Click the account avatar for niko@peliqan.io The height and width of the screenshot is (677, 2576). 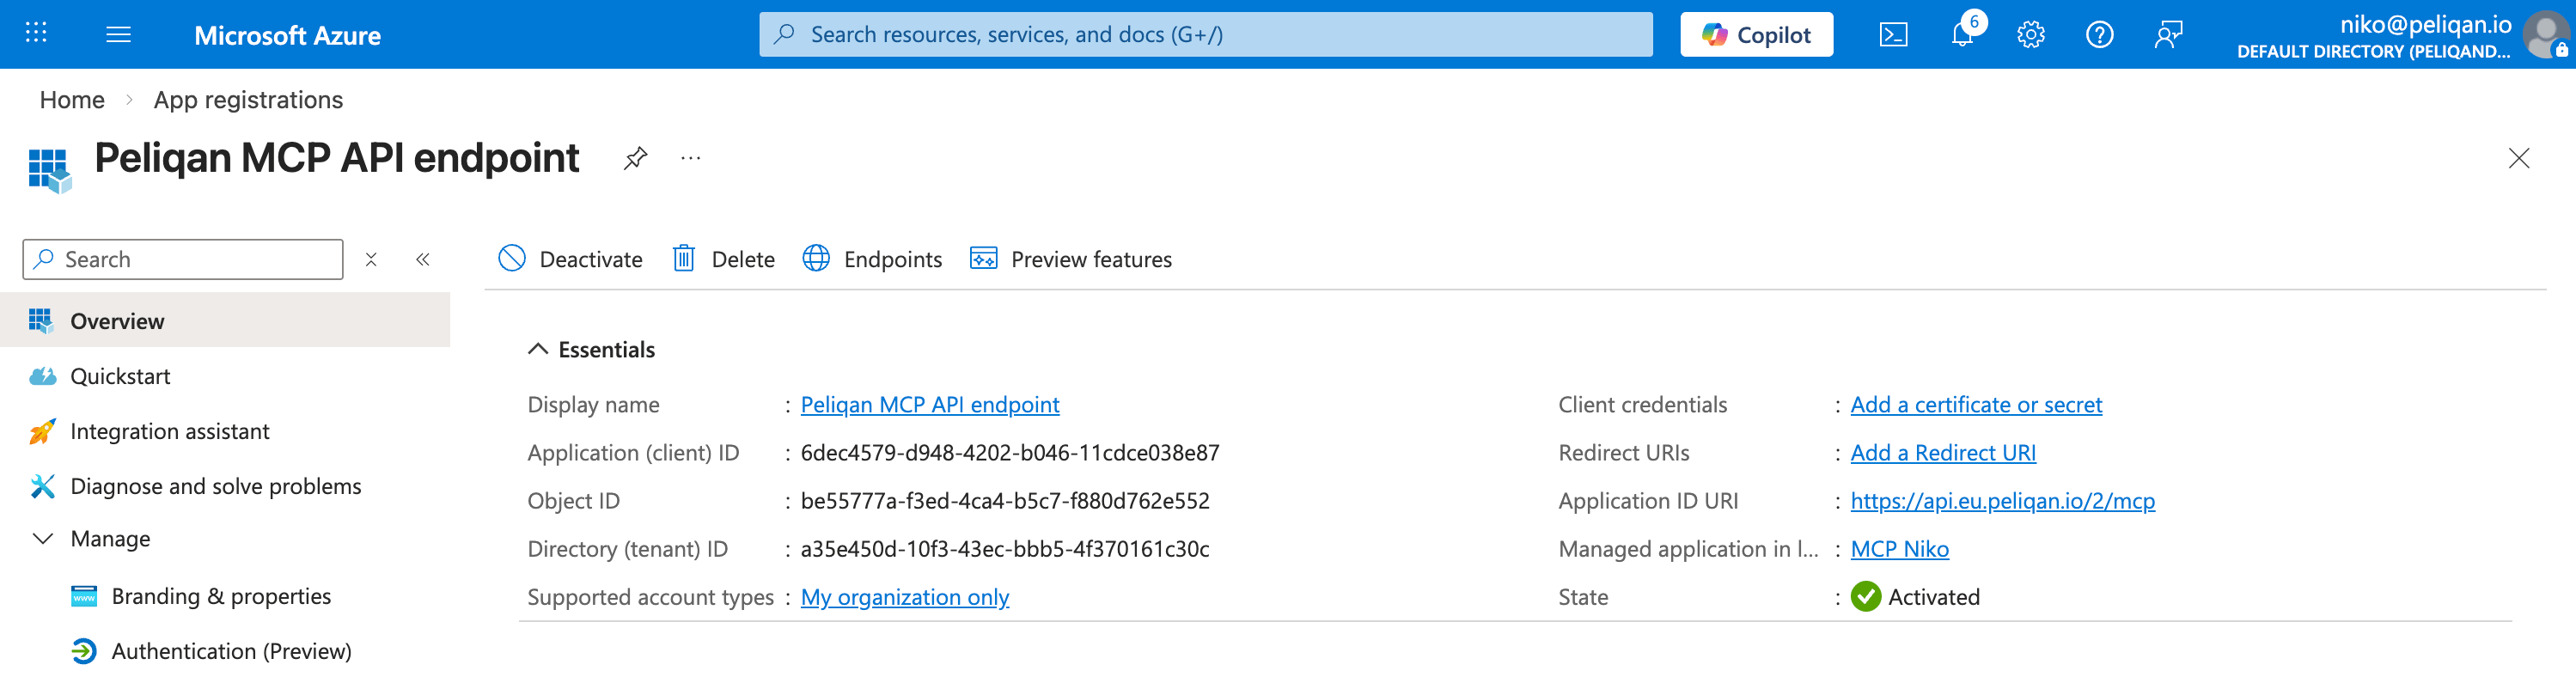(x=2544, y=35)
